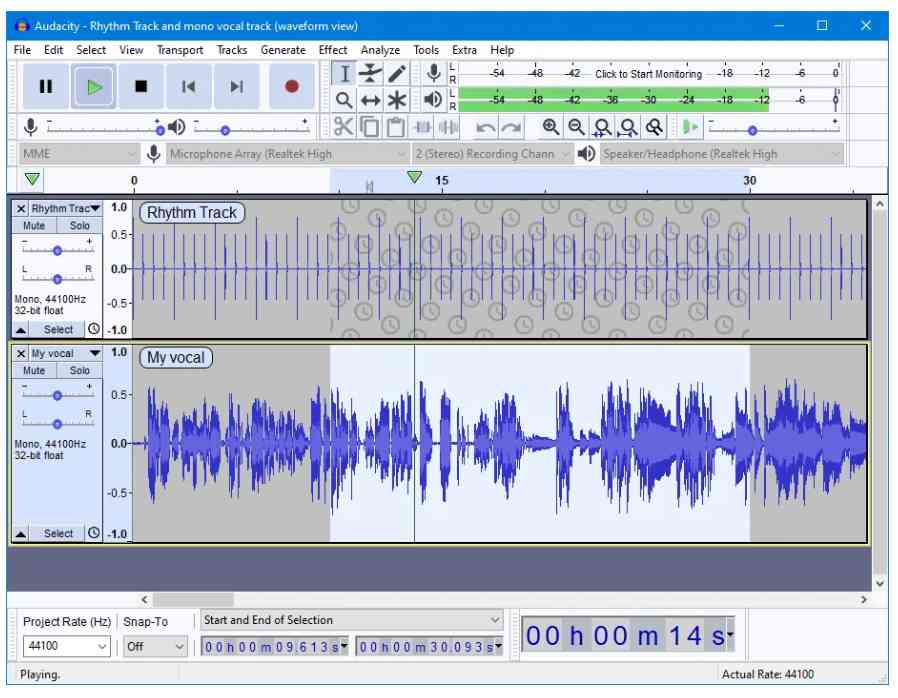Zoom out on the waveform
The height and width of the screenshot is (698, 898).
576,127
